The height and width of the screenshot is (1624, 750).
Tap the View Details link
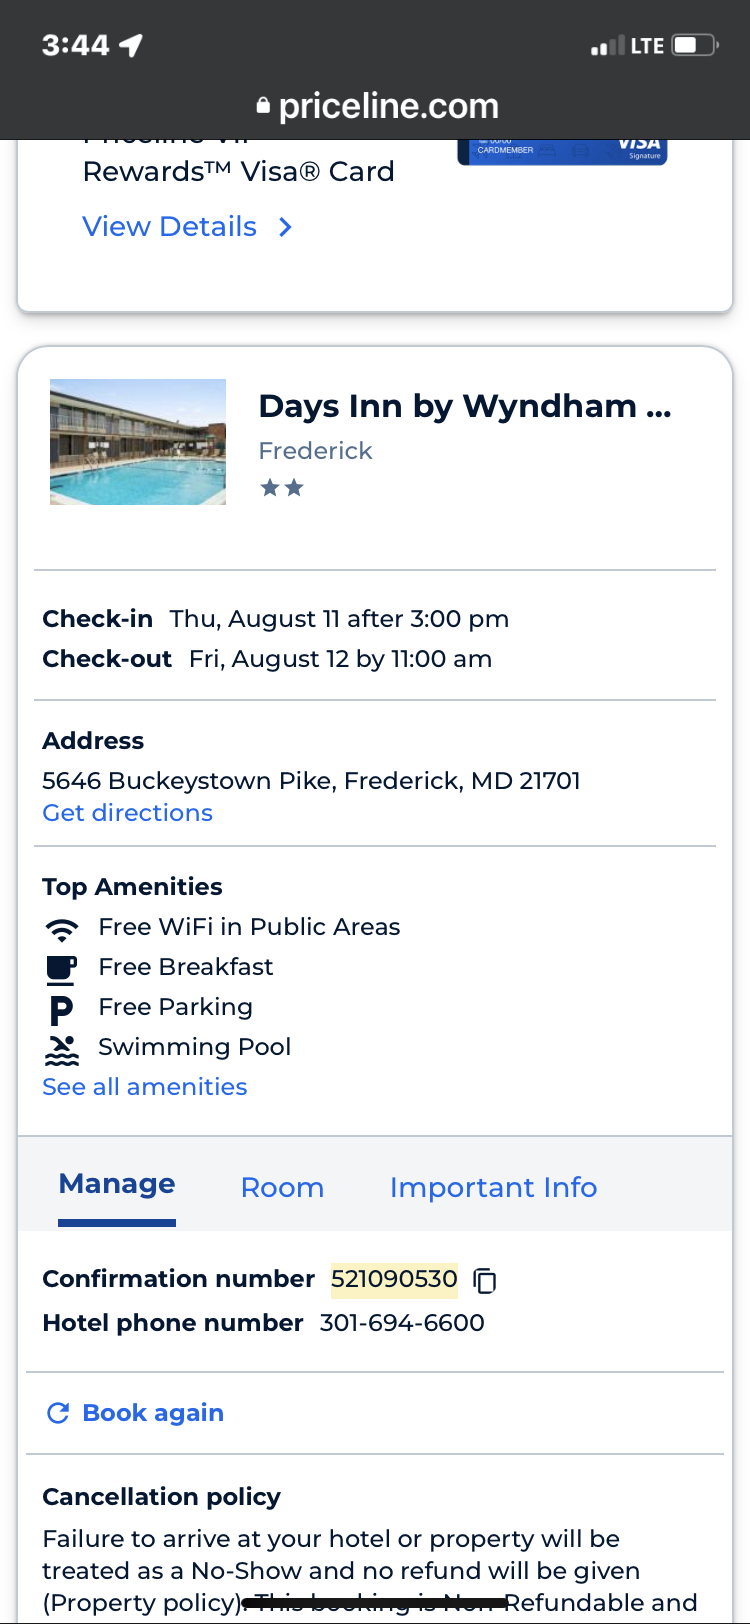click(x=170, y=227)
